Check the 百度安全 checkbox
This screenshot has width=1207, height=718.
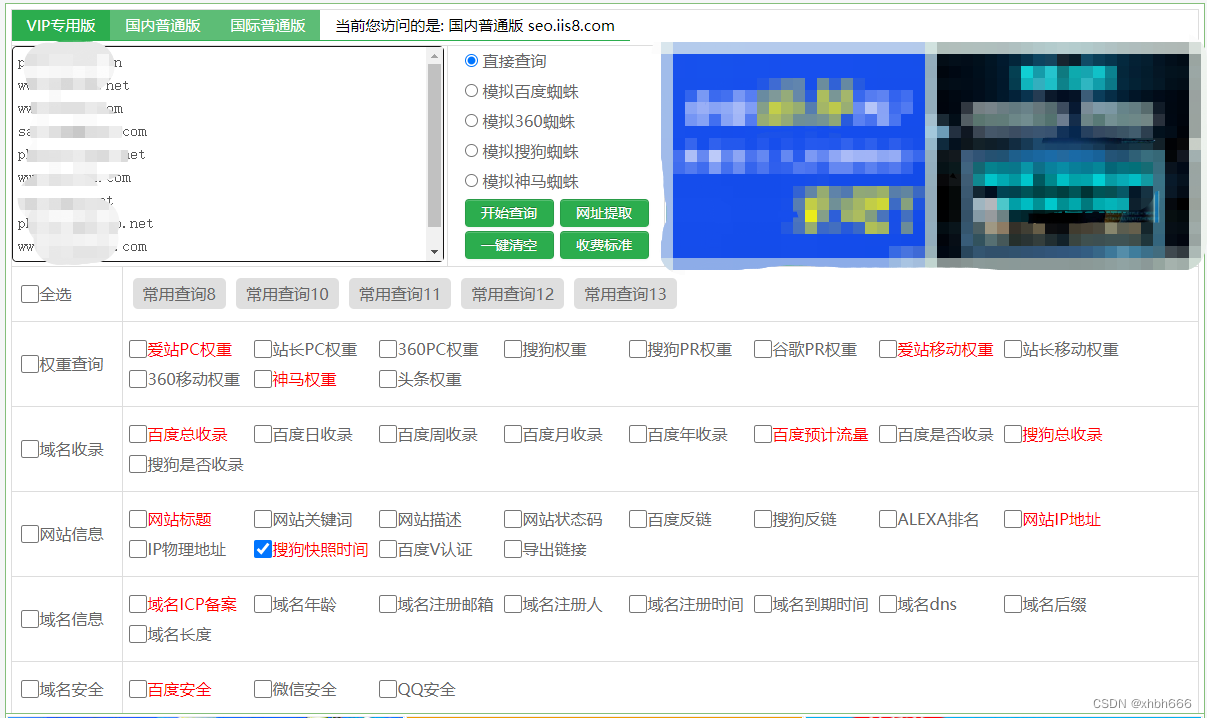(x=138, y=689)
